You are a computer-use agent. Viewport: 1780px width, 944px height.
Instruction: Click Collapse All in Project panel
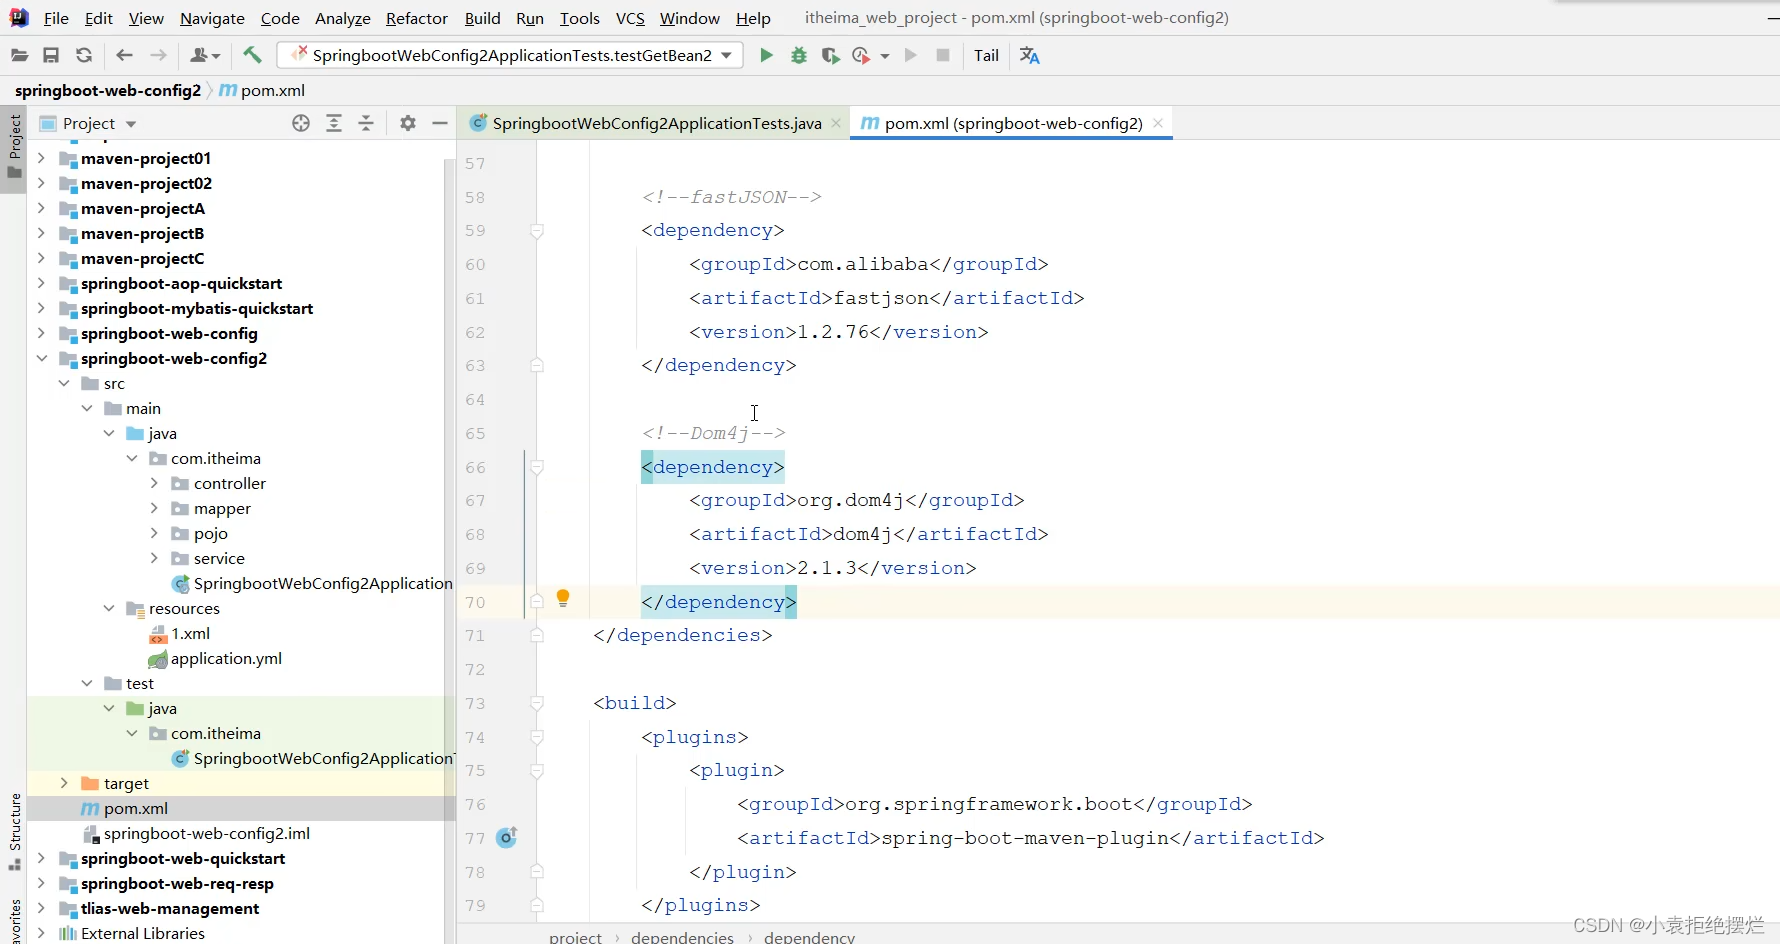pyautogui.click(x=366, y=123)
